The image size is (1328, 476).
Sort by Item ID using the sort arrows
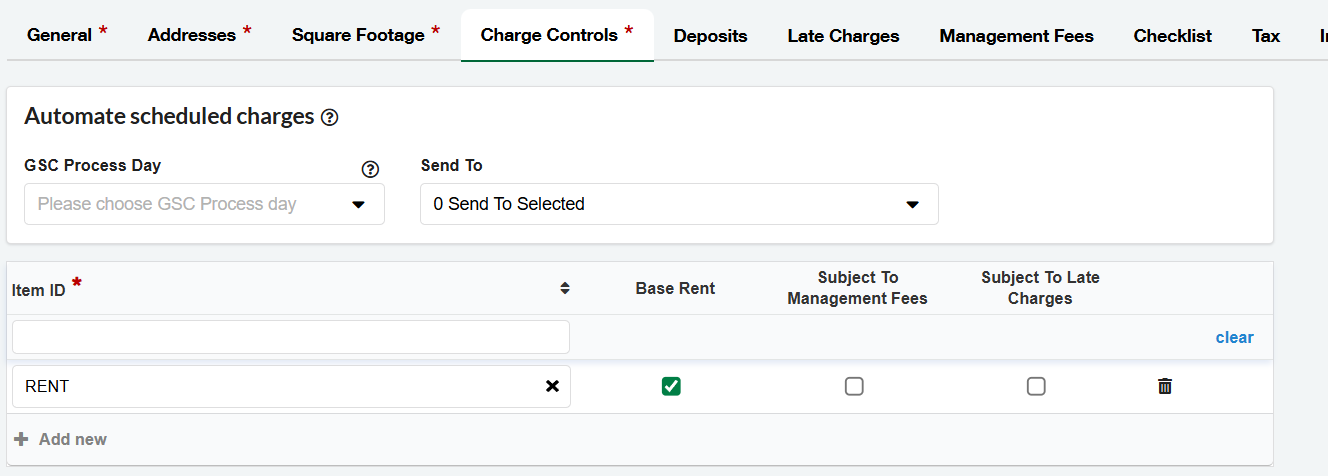tap(565, 288)
